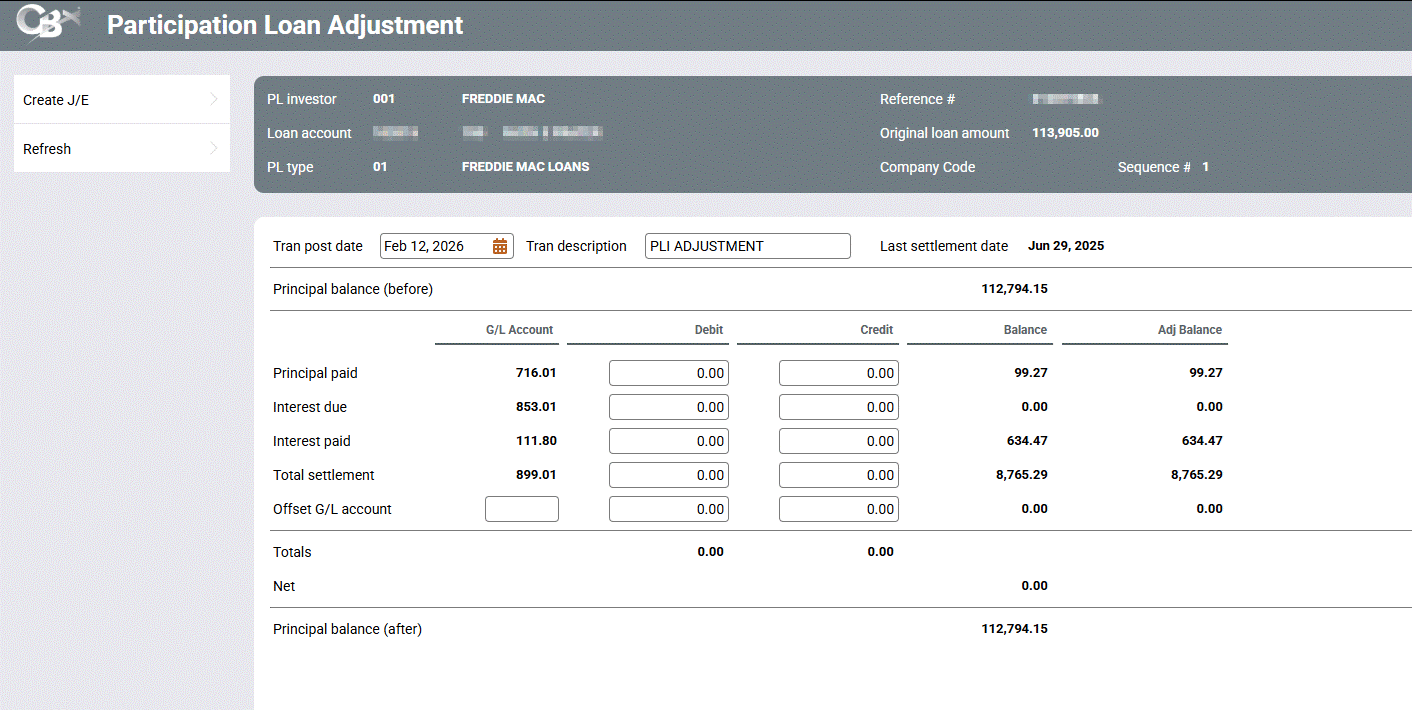The image size is (1412, 710).
Task: Enter the Offset G/L account number box
Action: pos(521,509)
